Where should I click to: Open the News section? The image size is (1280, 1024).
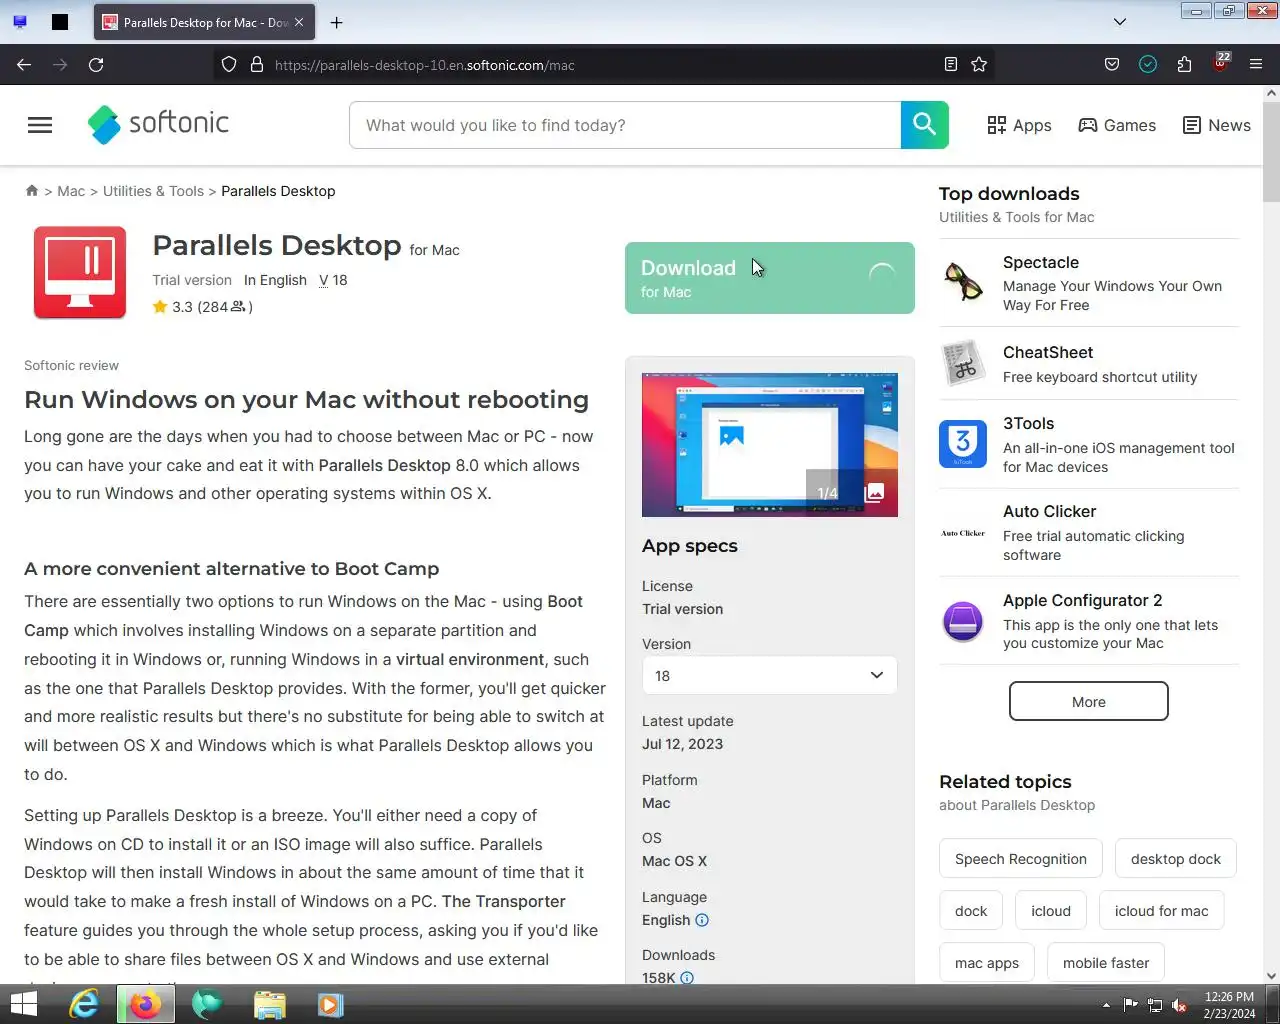1217,125
